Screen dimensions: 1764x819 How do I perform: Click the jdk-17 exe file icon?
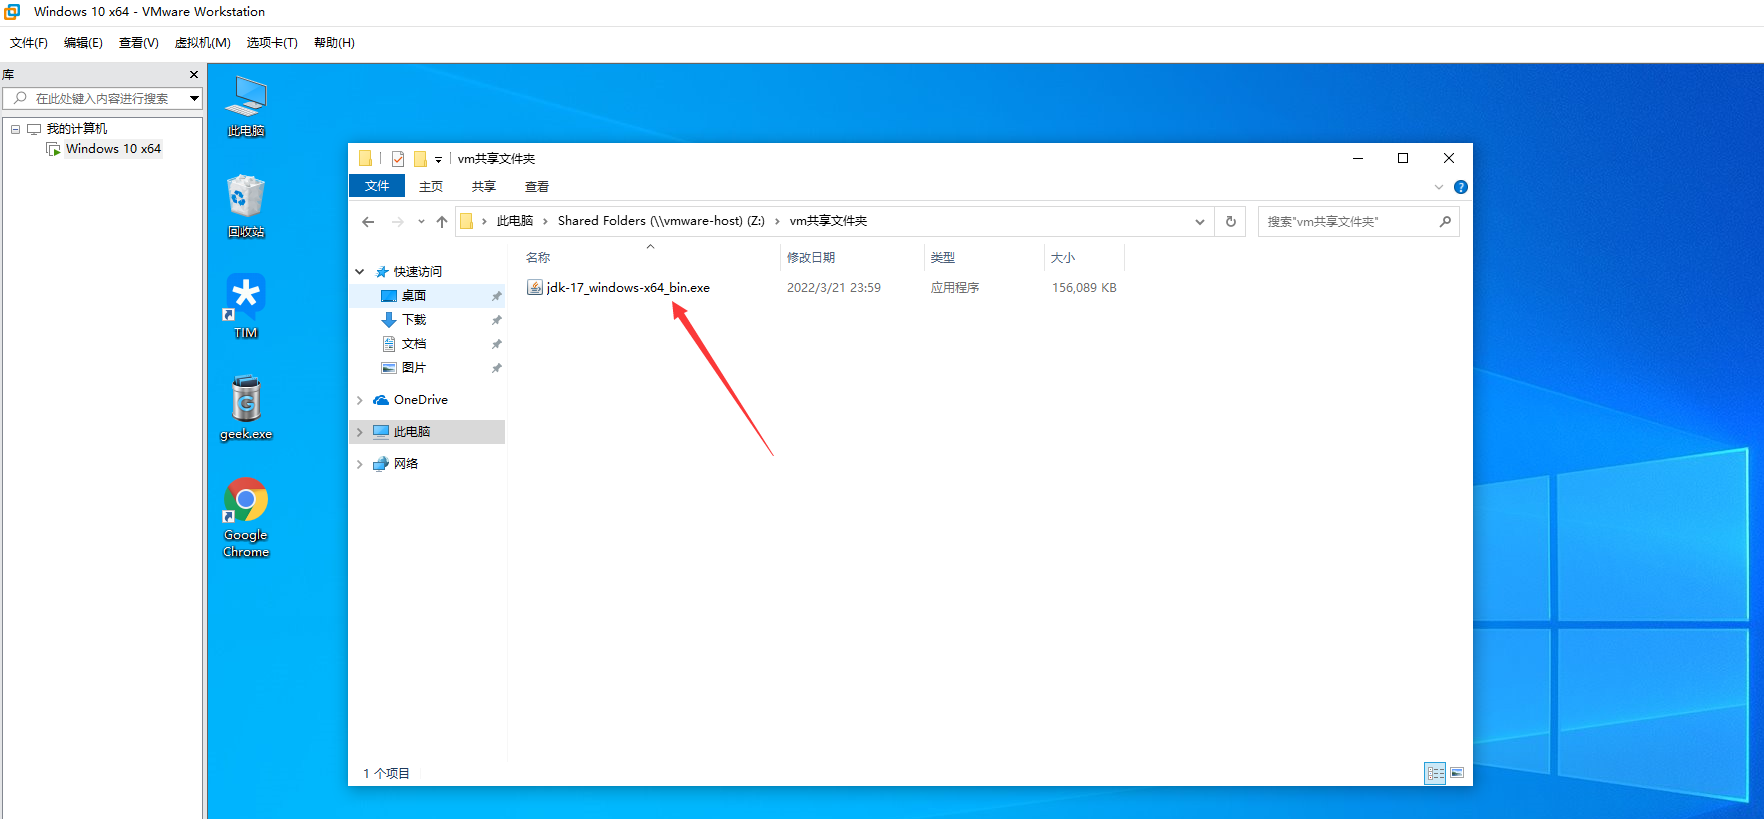(535, 288)
